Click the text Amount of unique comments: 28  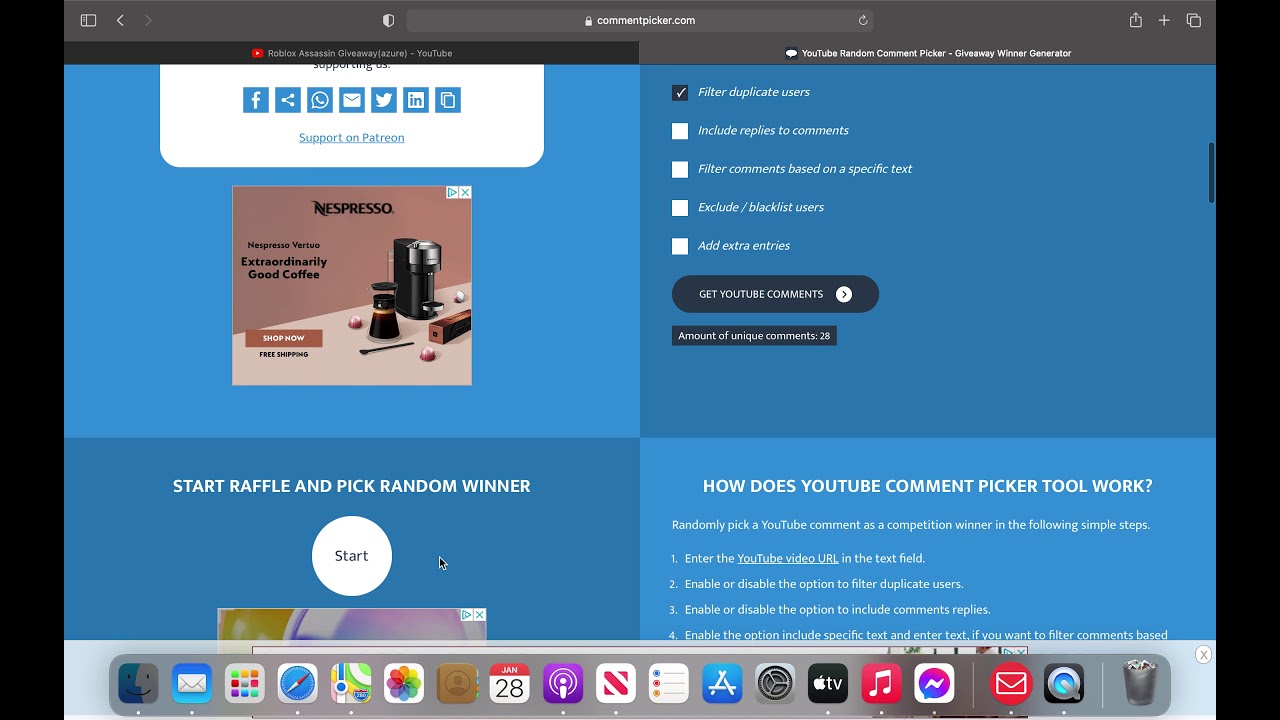coord(754,336)
